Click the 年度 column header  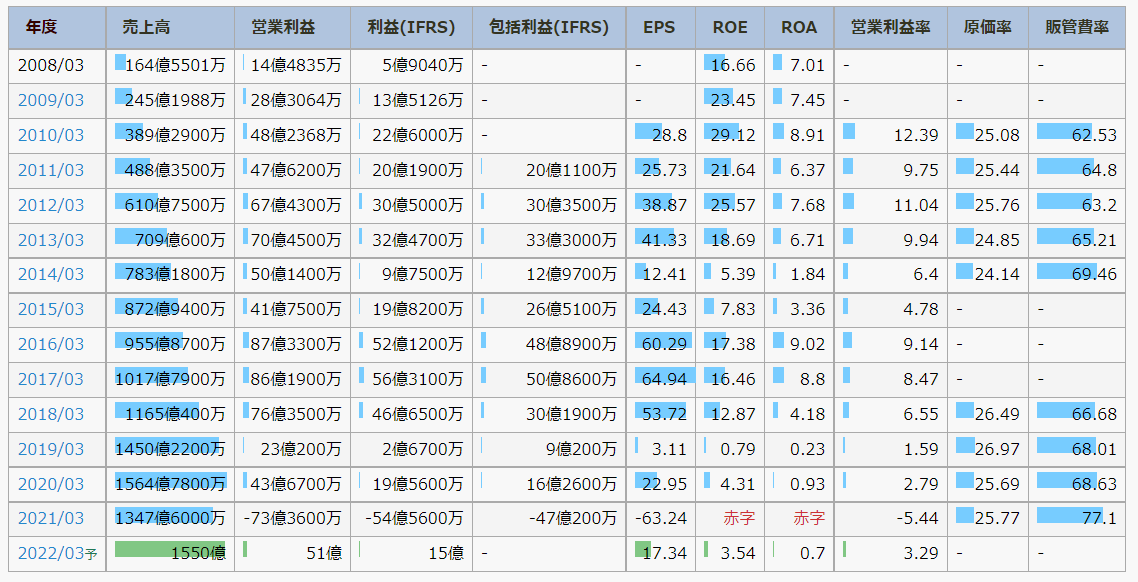point(57,28)
